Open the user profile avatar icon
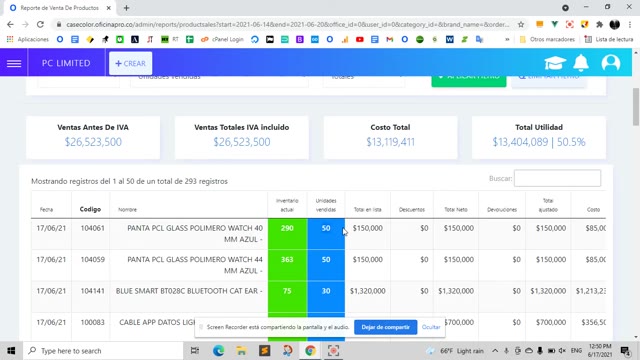This screenshot has height=360, width=640. click(611, 63)
